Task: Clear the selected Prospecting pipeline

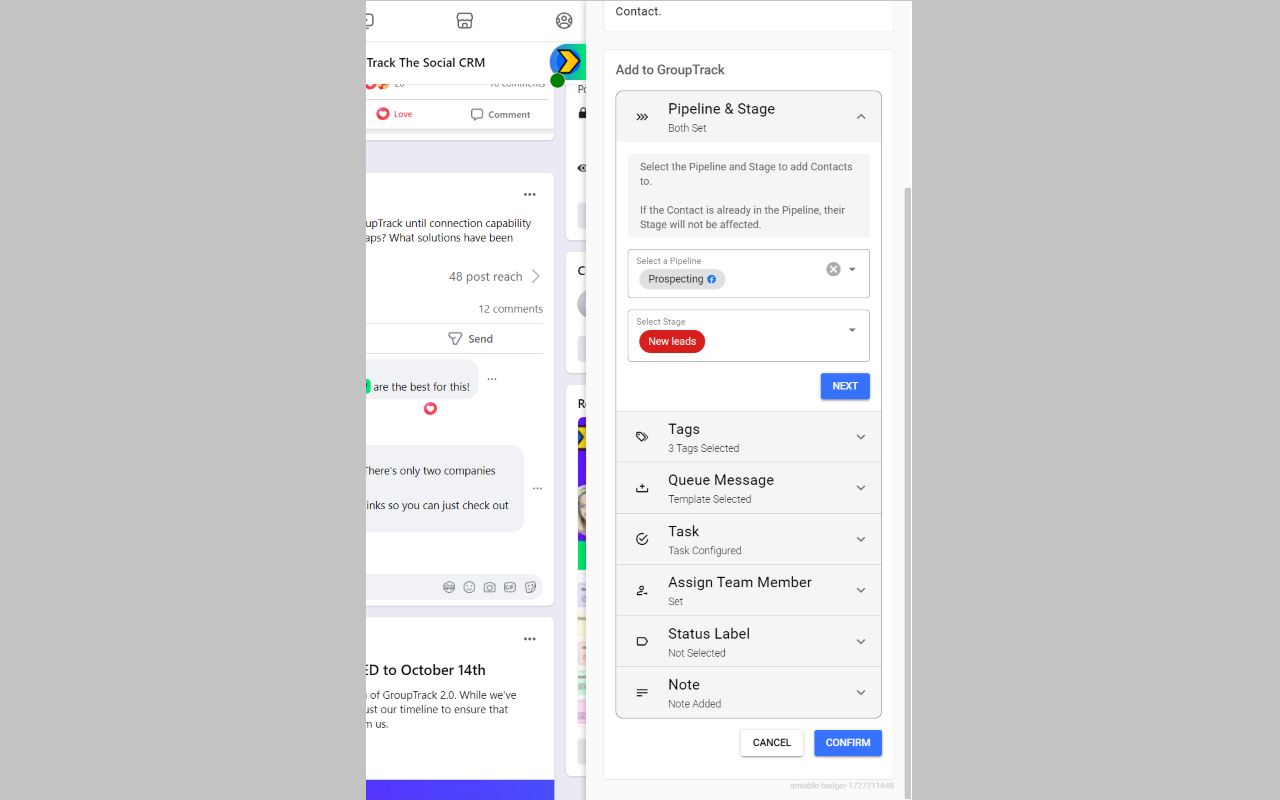Action: point(833,269)
